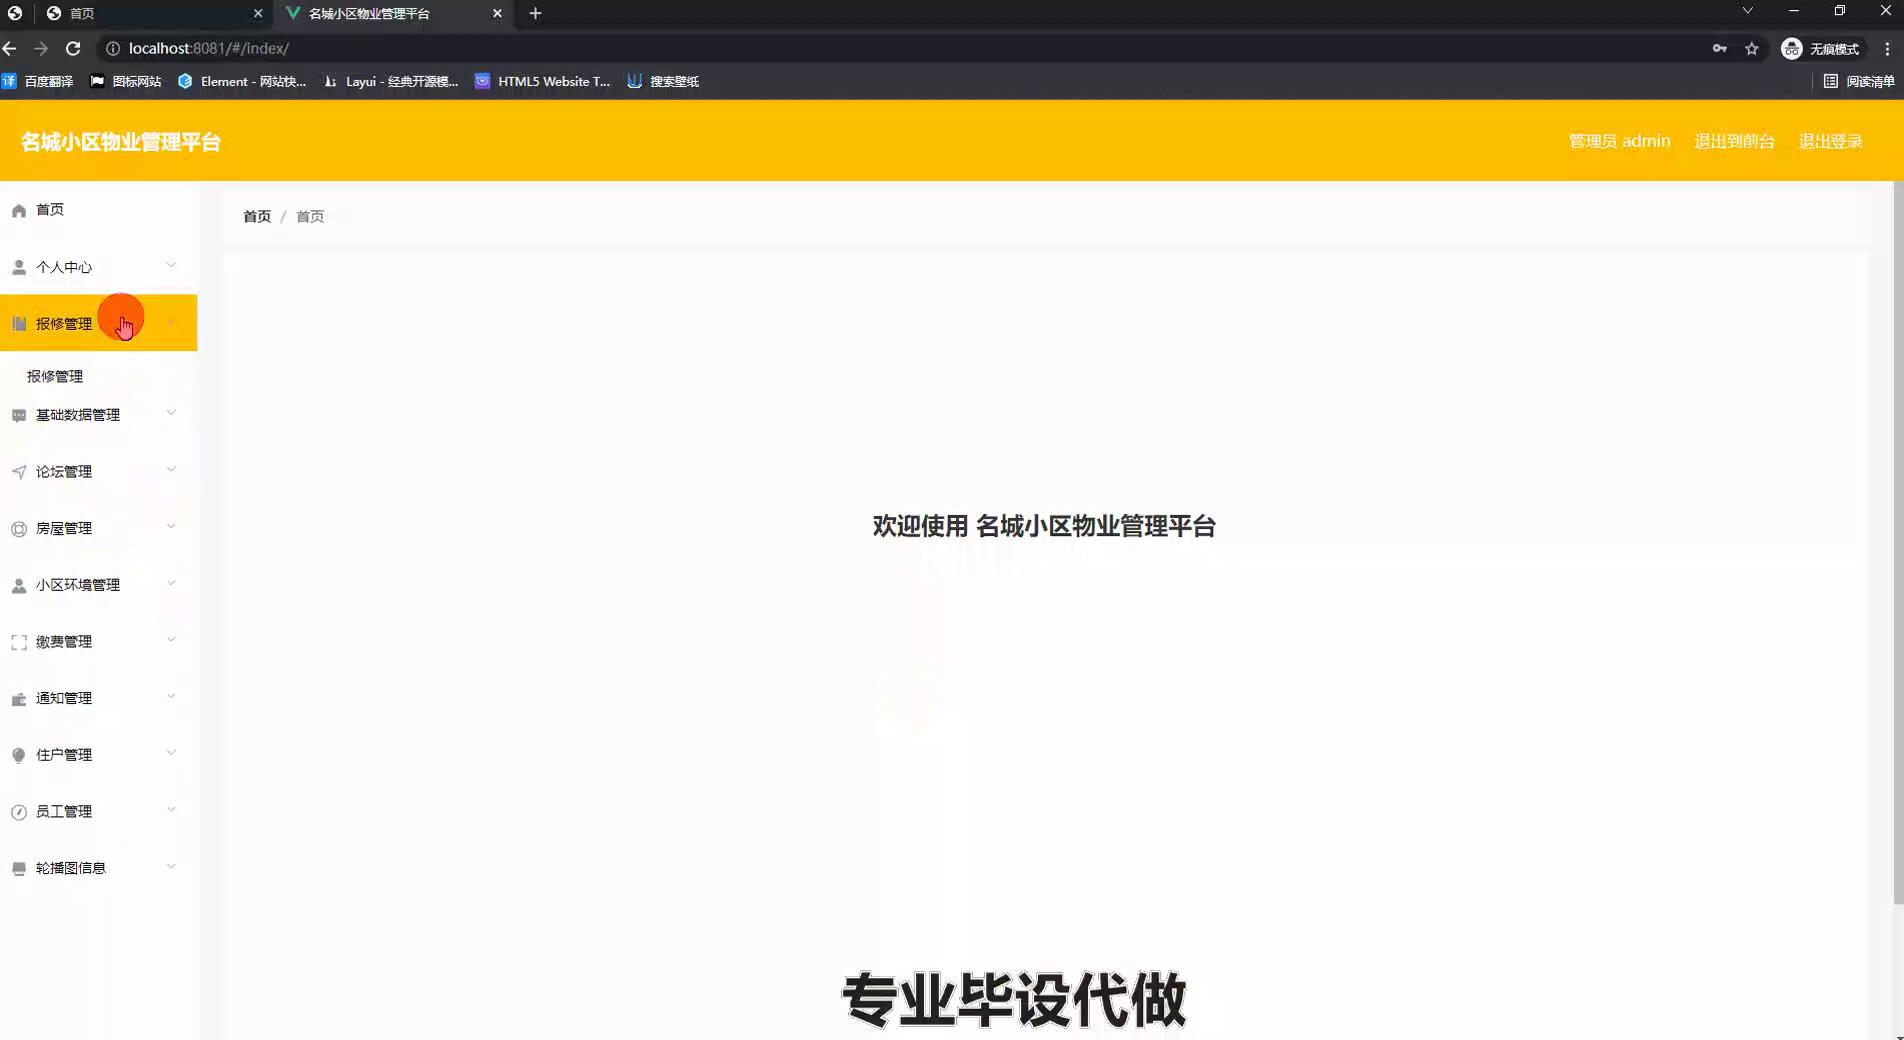
Task: Expand the 轮播图信息 chevron arrow
Action: 171,866
